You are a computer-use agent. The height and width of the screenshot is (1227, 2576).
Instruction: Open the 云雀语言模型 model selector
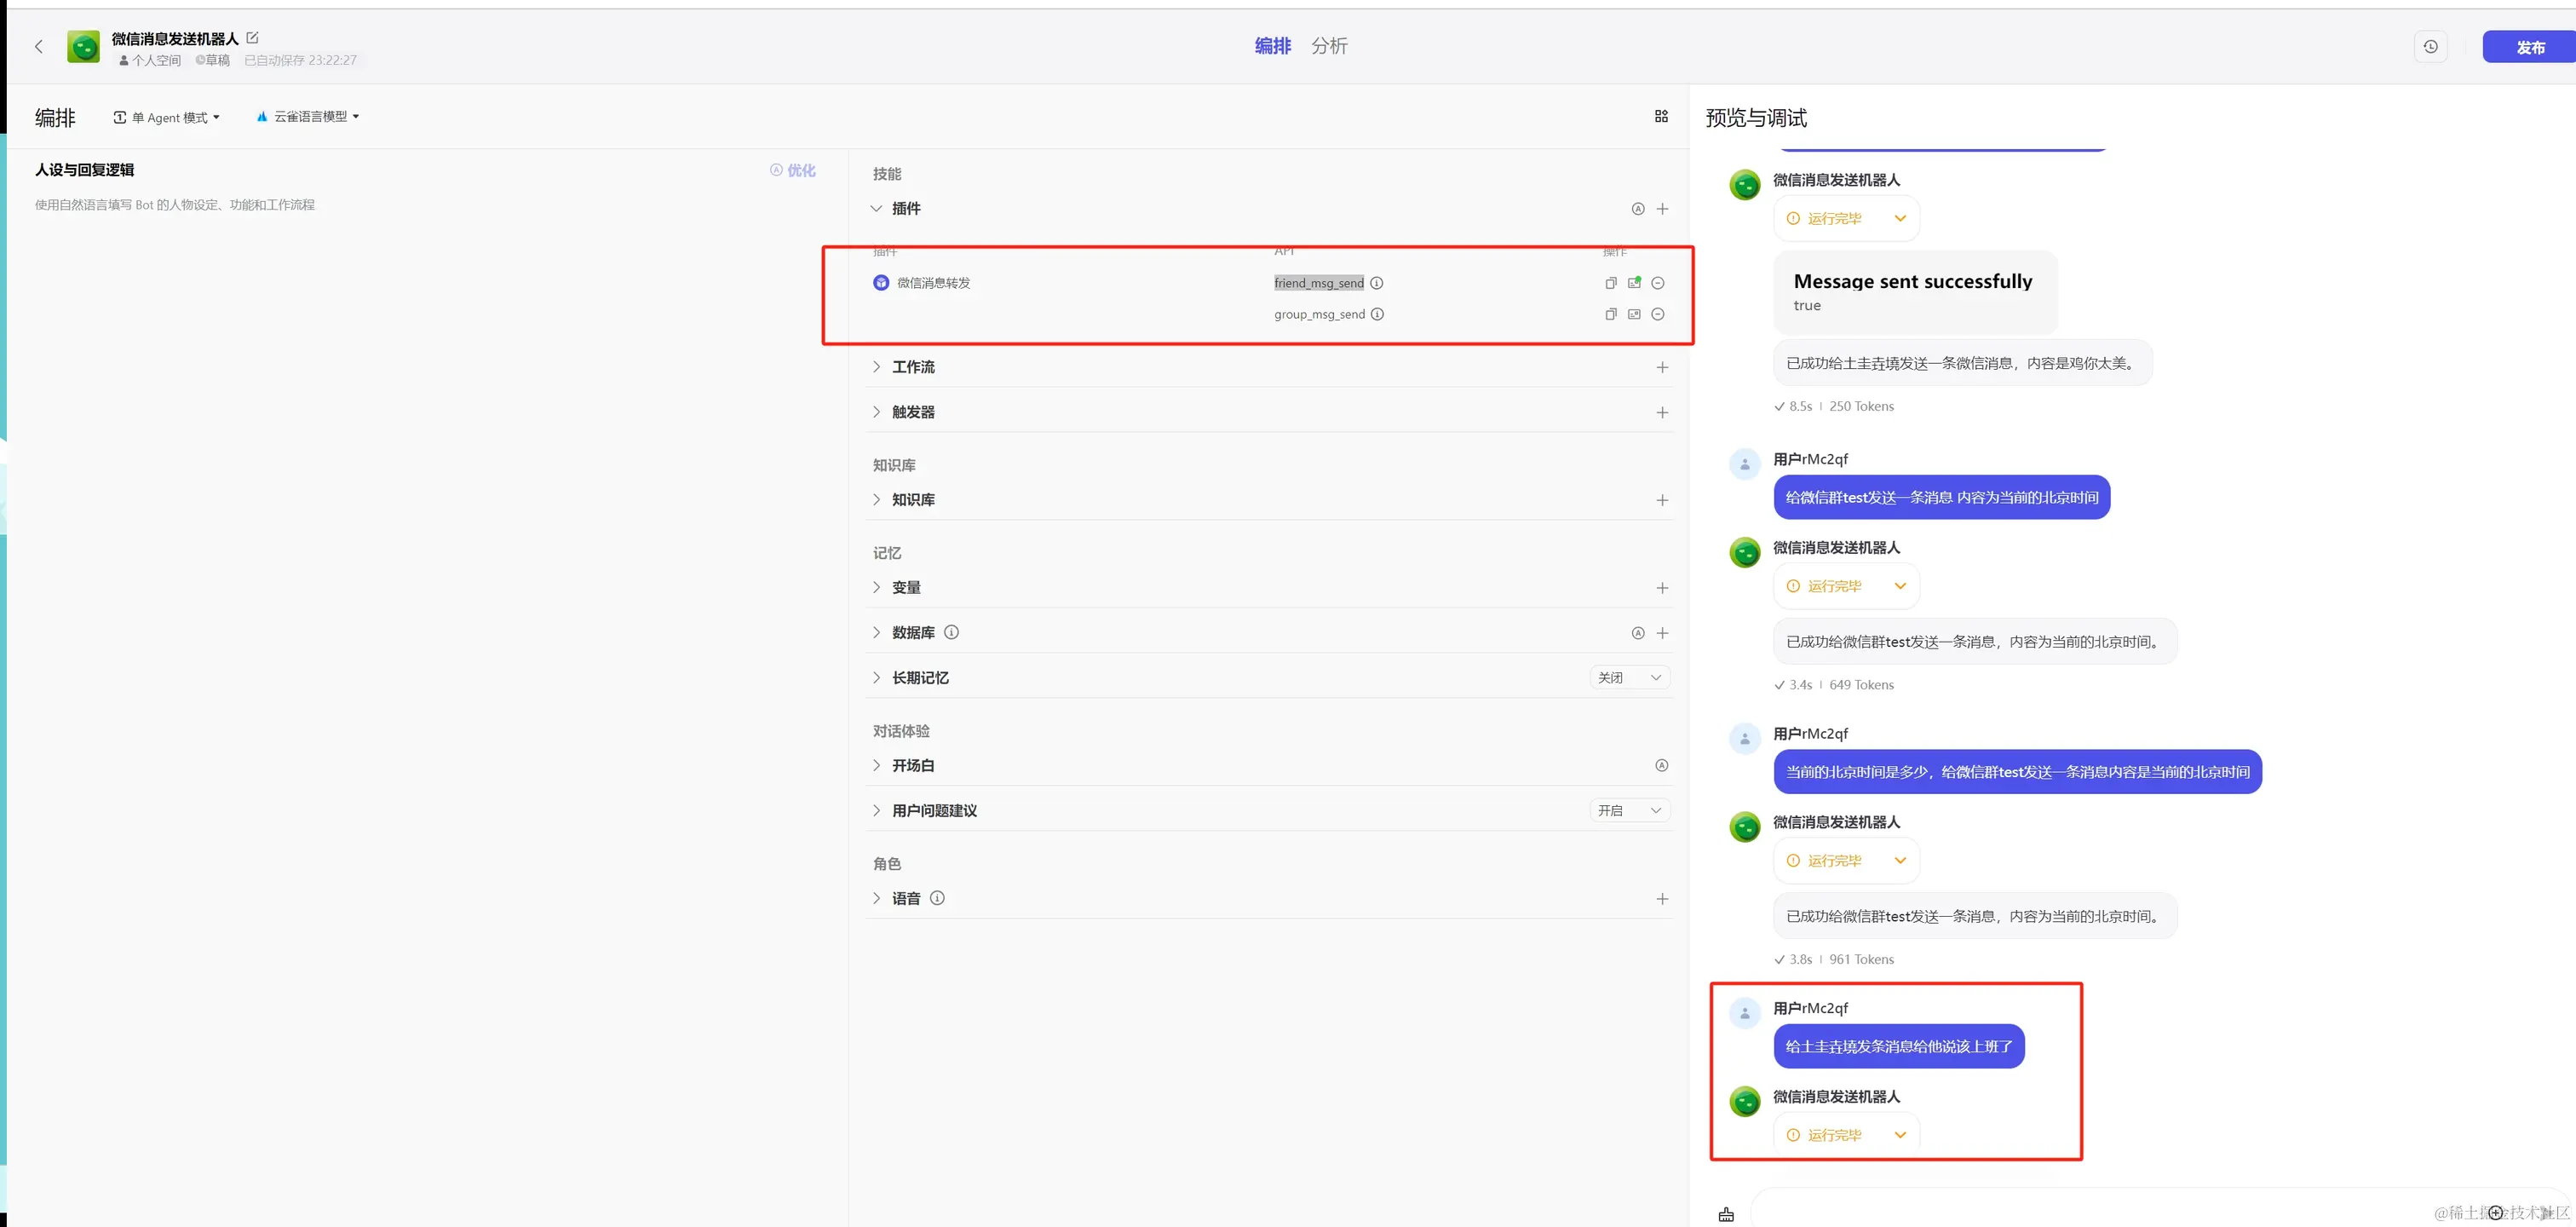tap(308, 117)
